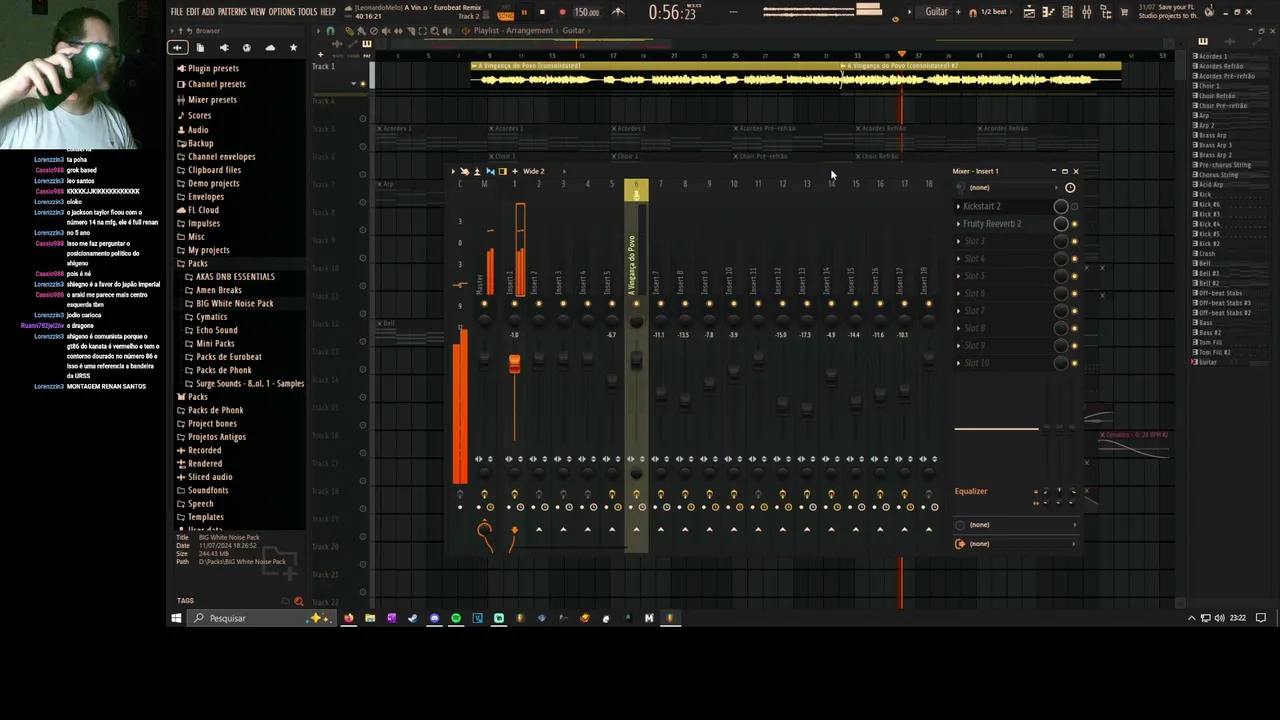Toggle the main snap magnet icon
1280x720 pixels.
[x=973, y=12]
